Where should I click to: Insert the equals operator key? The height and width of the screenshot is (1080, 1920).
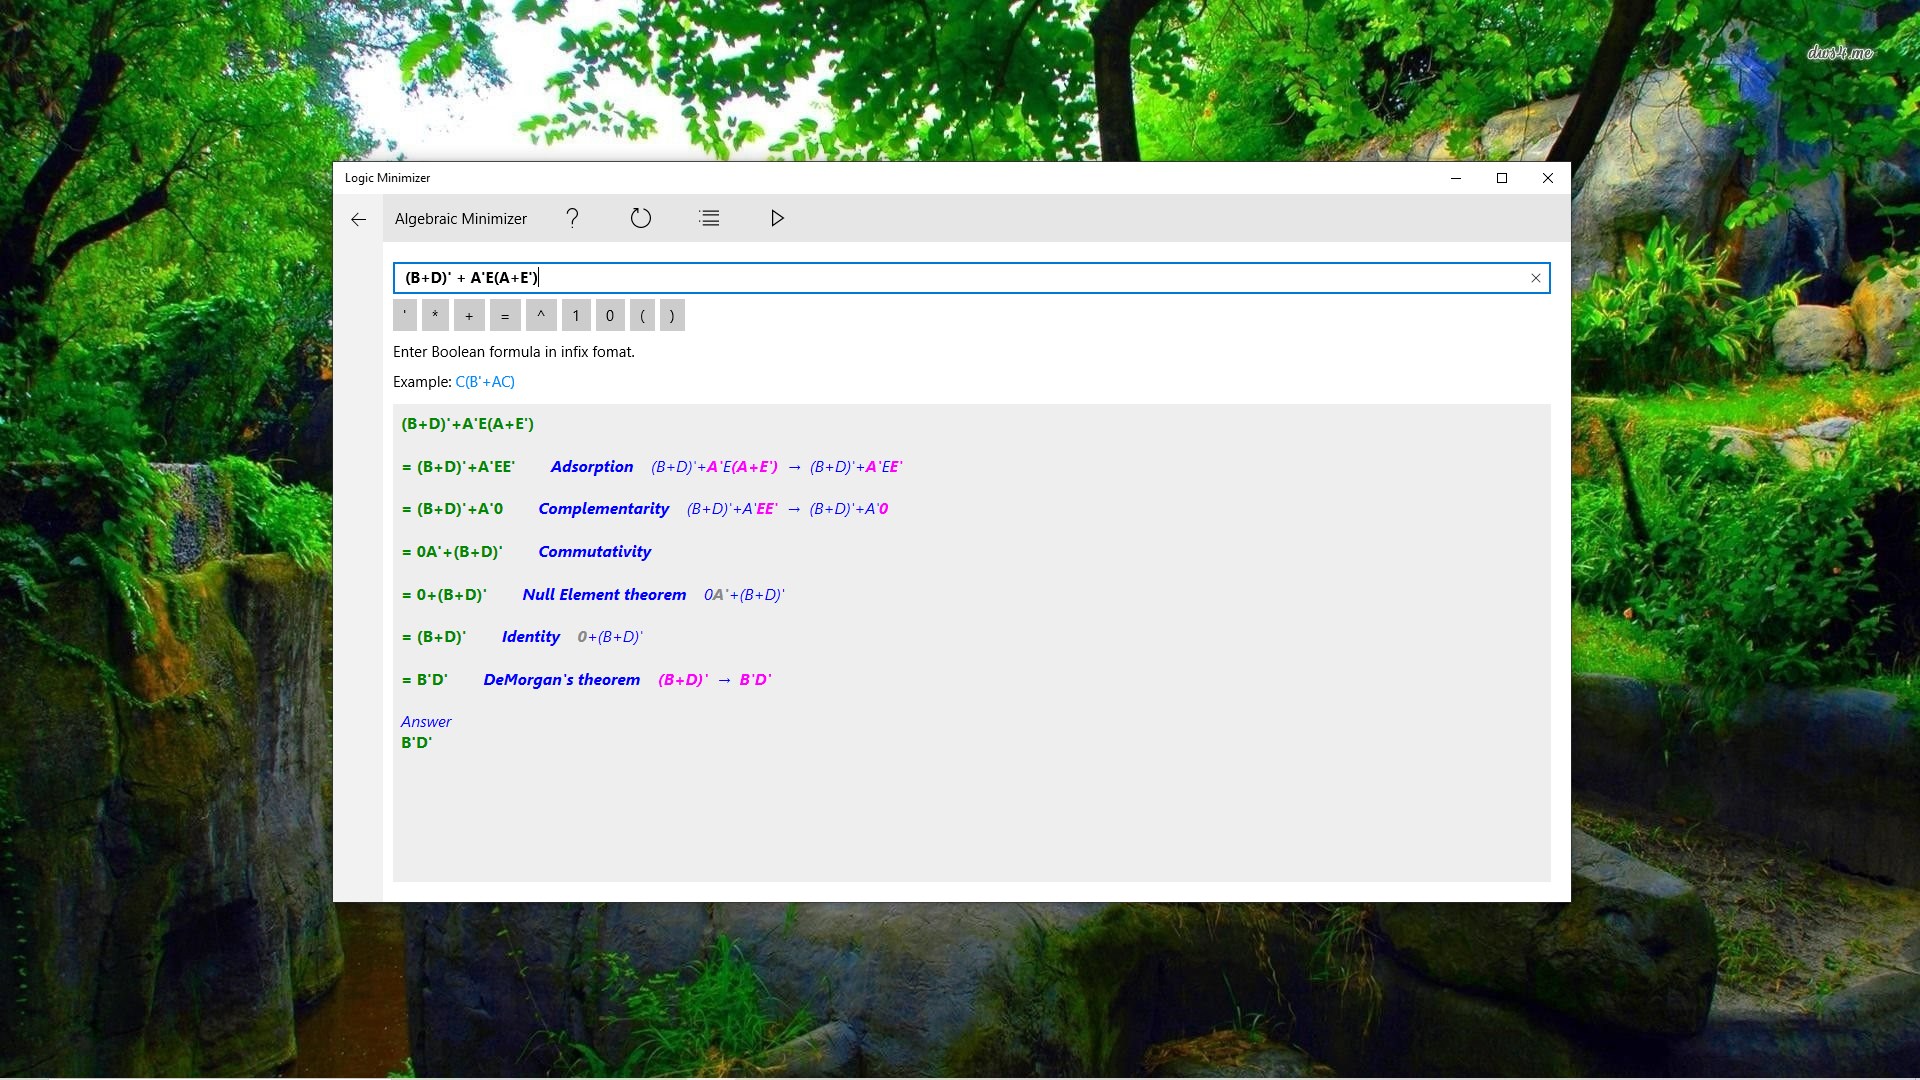click(x=505, y=316)
